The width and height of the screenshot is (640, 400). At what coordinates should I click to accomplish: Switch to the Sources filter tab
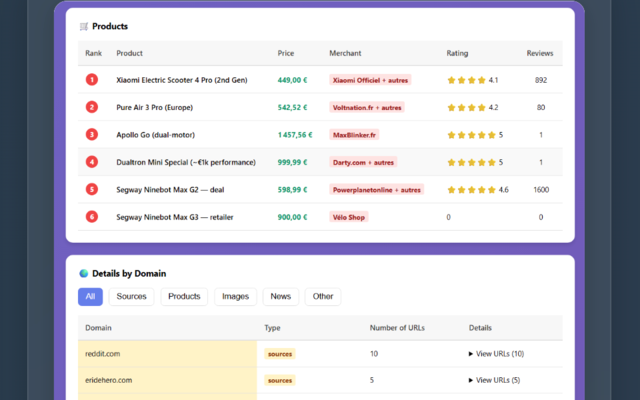pyautogui.click(x=131, y=297)
